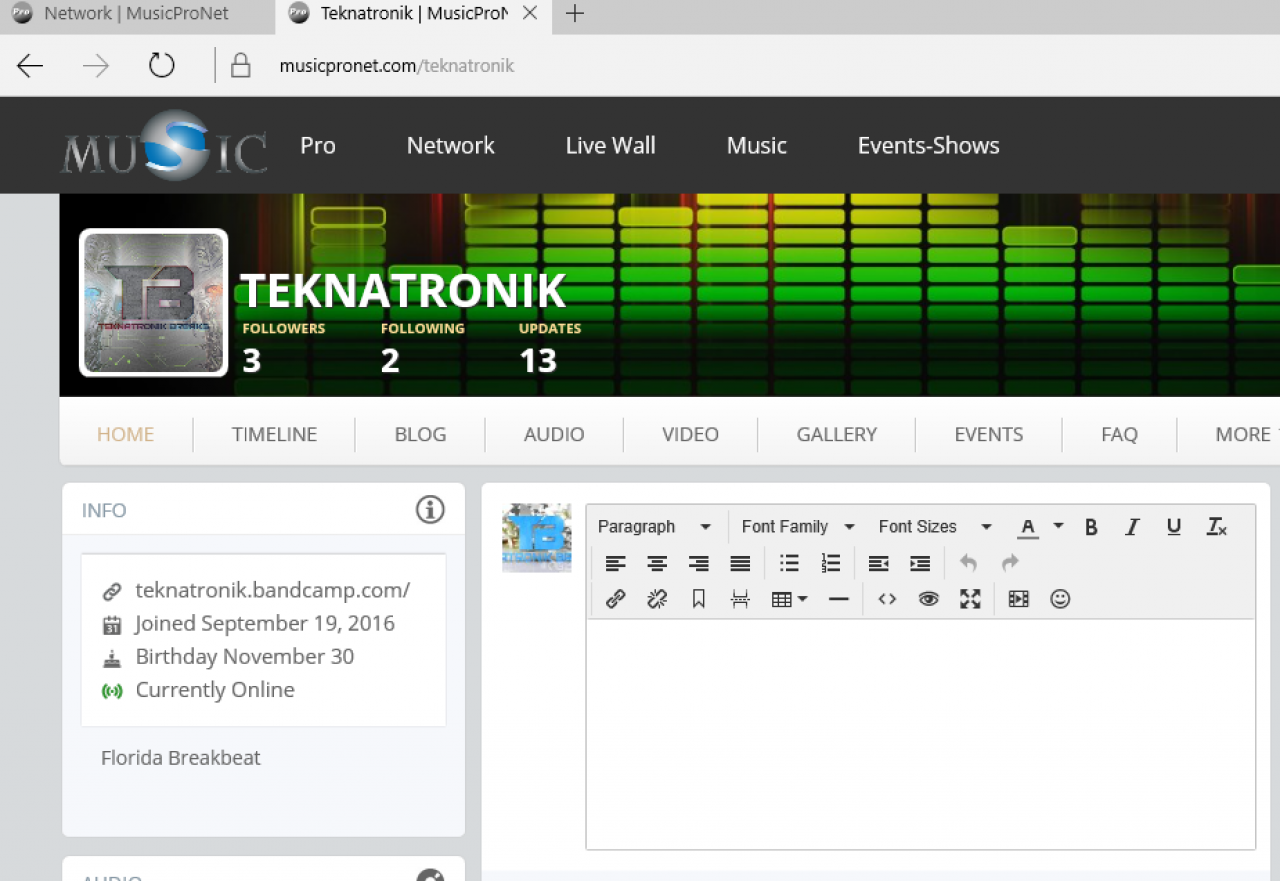1280x881 pixels.
Task: Open the Paragraph format dropdown
Action: click(654, 527)
